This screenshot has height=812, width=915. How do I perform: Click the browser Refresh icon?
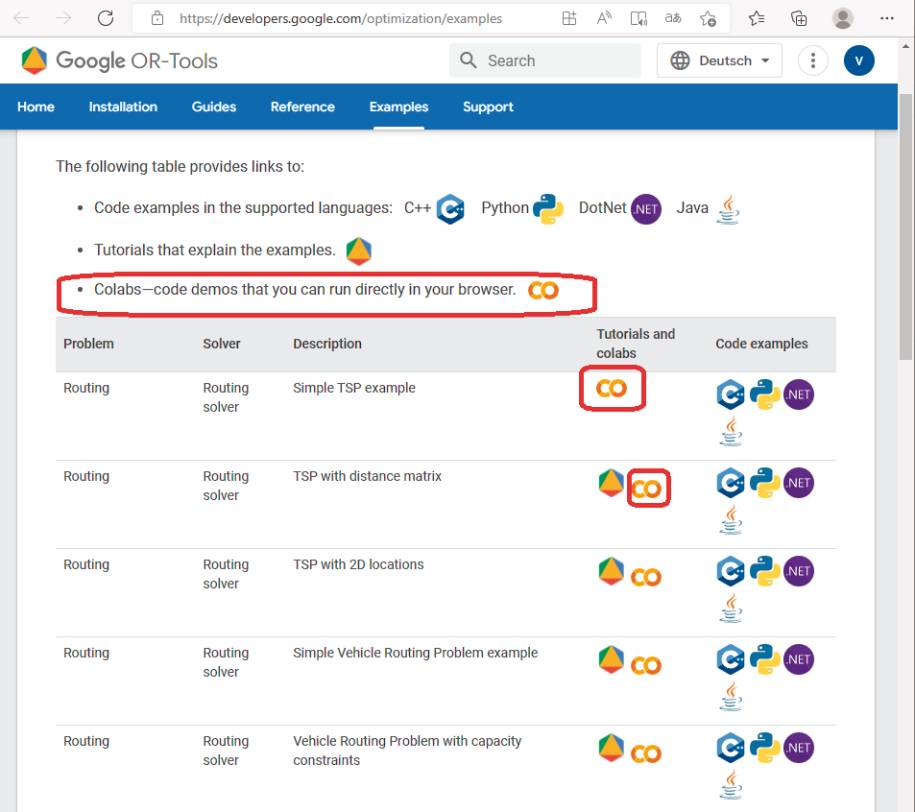pyautogui.click(x=106, y=18)
